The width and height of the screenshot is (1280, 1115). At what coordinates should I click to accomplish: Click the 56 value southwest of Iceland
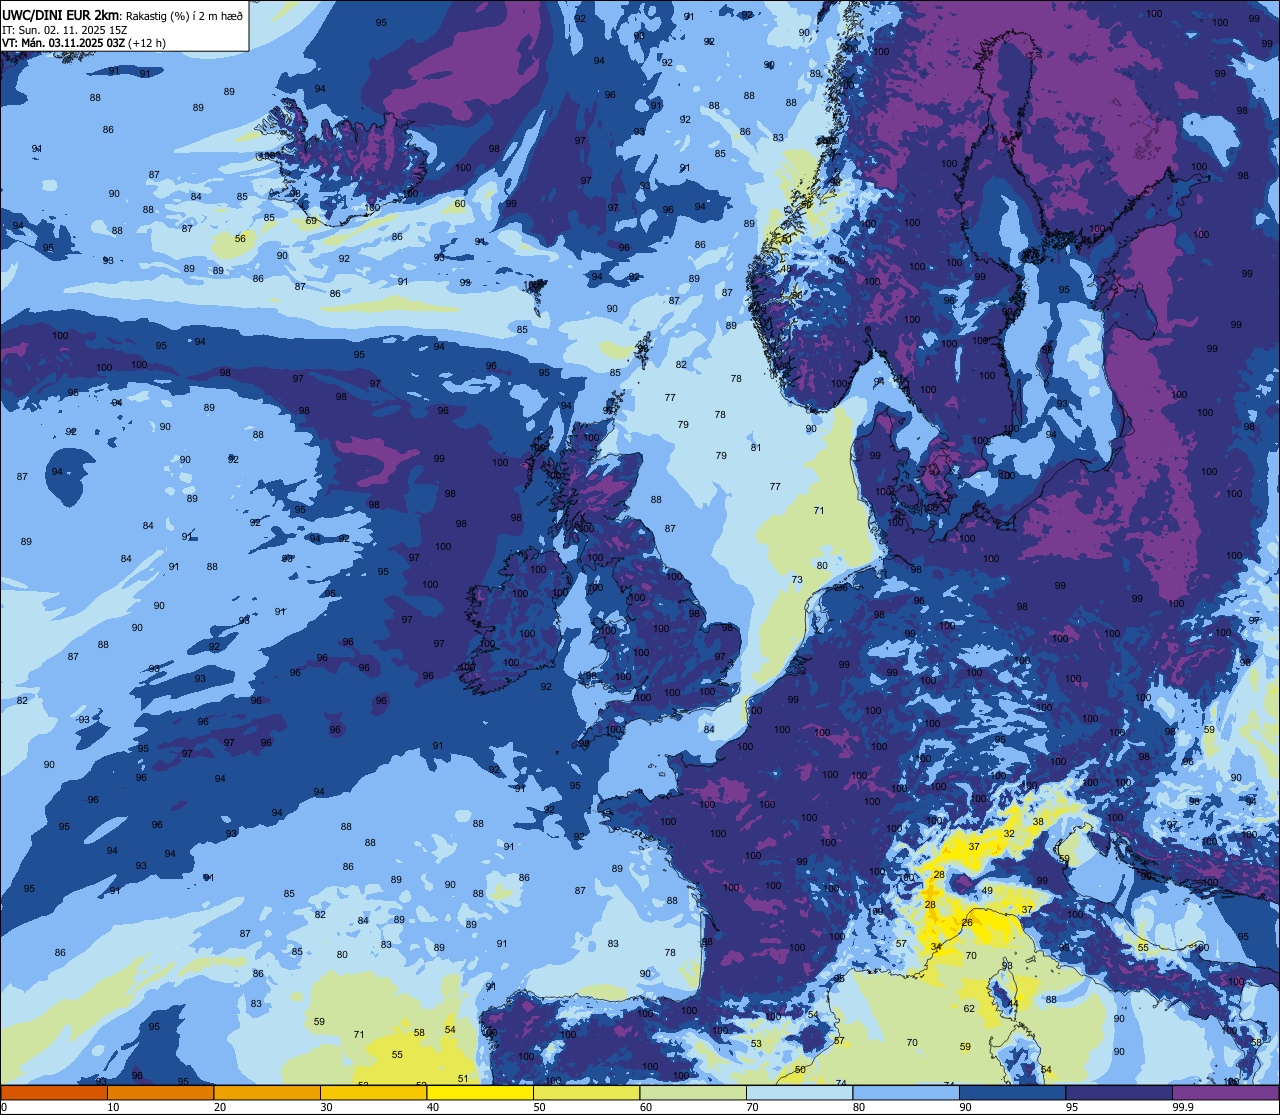[x=240, y=239]
